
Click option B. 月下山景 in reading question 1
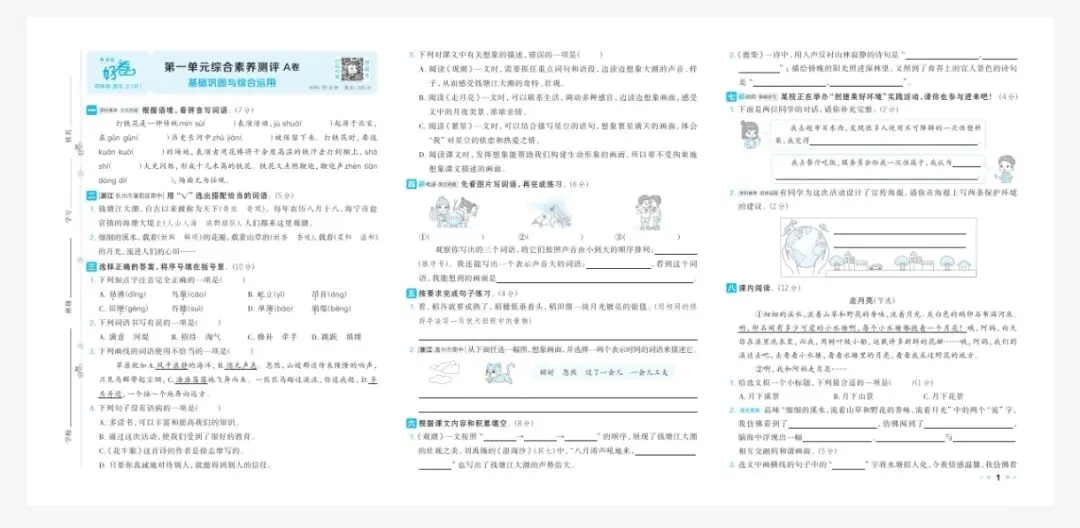click(x=853, y=396)
